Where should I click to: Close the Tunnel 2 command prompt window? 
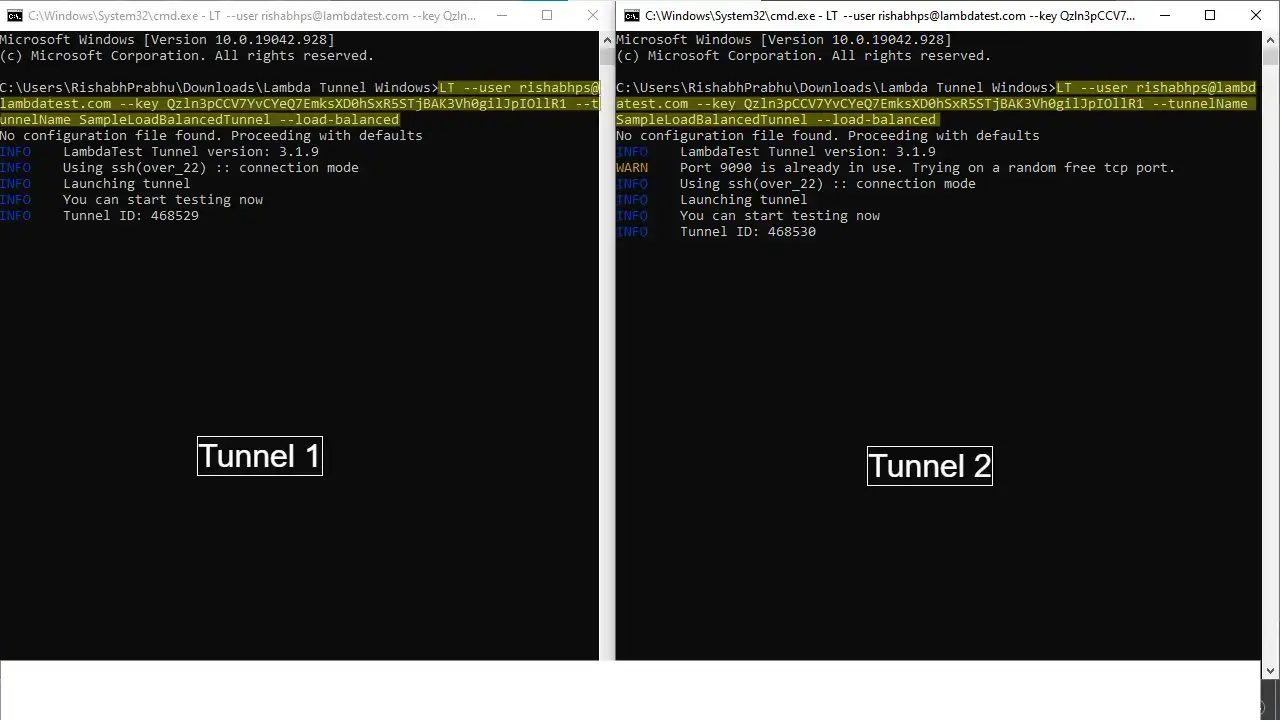1255,16
